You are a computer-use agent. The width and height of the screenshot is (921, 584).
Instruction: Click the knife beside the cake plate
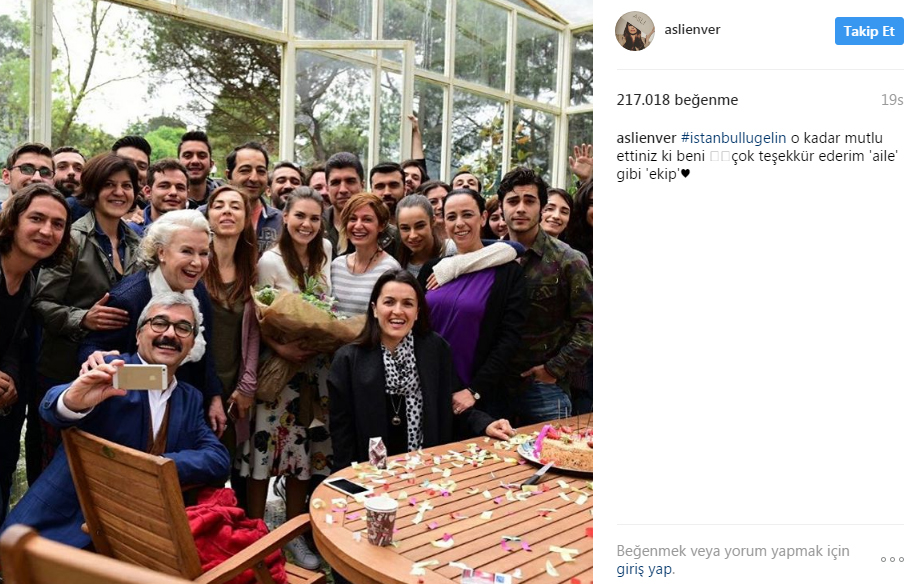point(537,473)
